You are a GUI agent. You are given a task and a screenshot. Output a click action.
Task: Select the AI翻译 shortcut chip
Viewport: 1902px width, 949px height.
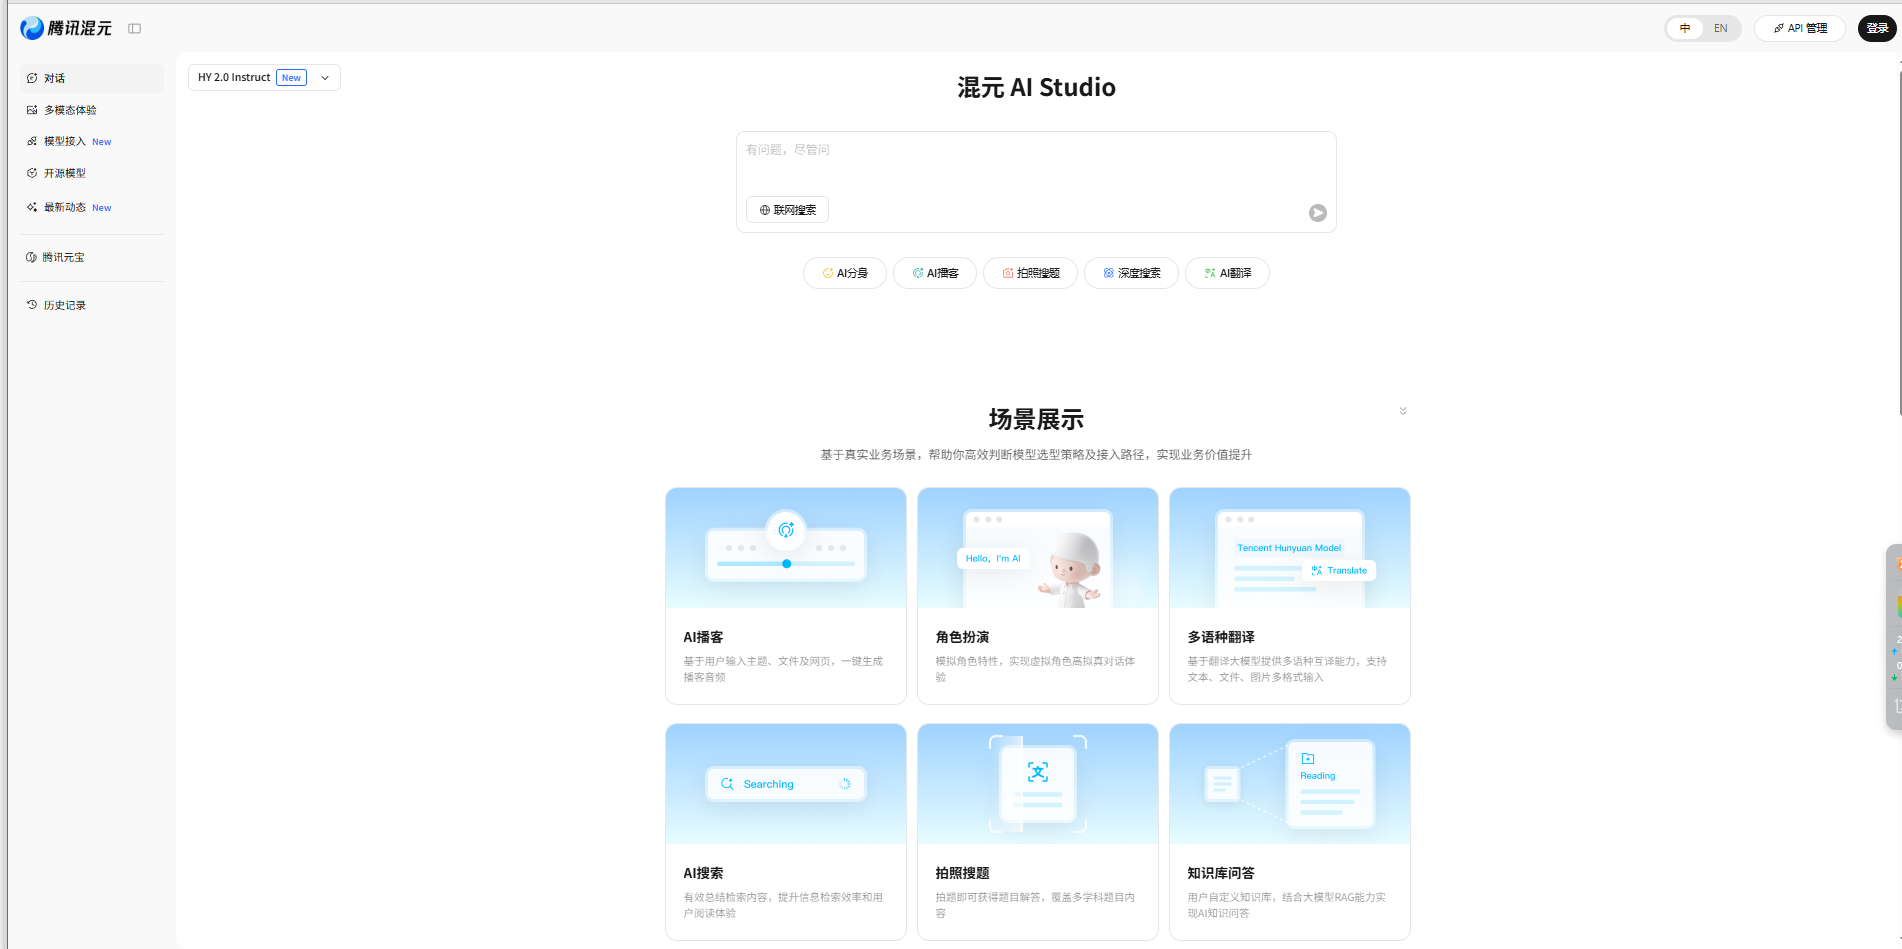coord(1228,273)
